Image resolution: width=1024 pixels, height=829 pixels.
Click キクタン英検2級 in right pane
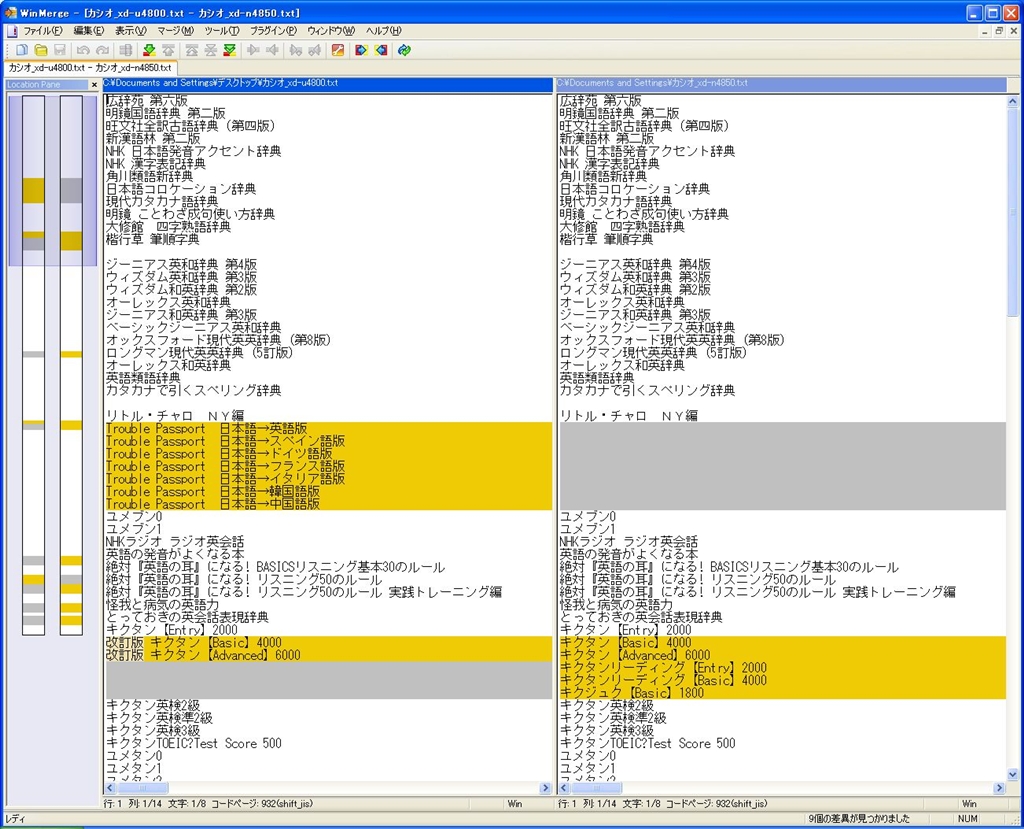(x=607, y=706)
